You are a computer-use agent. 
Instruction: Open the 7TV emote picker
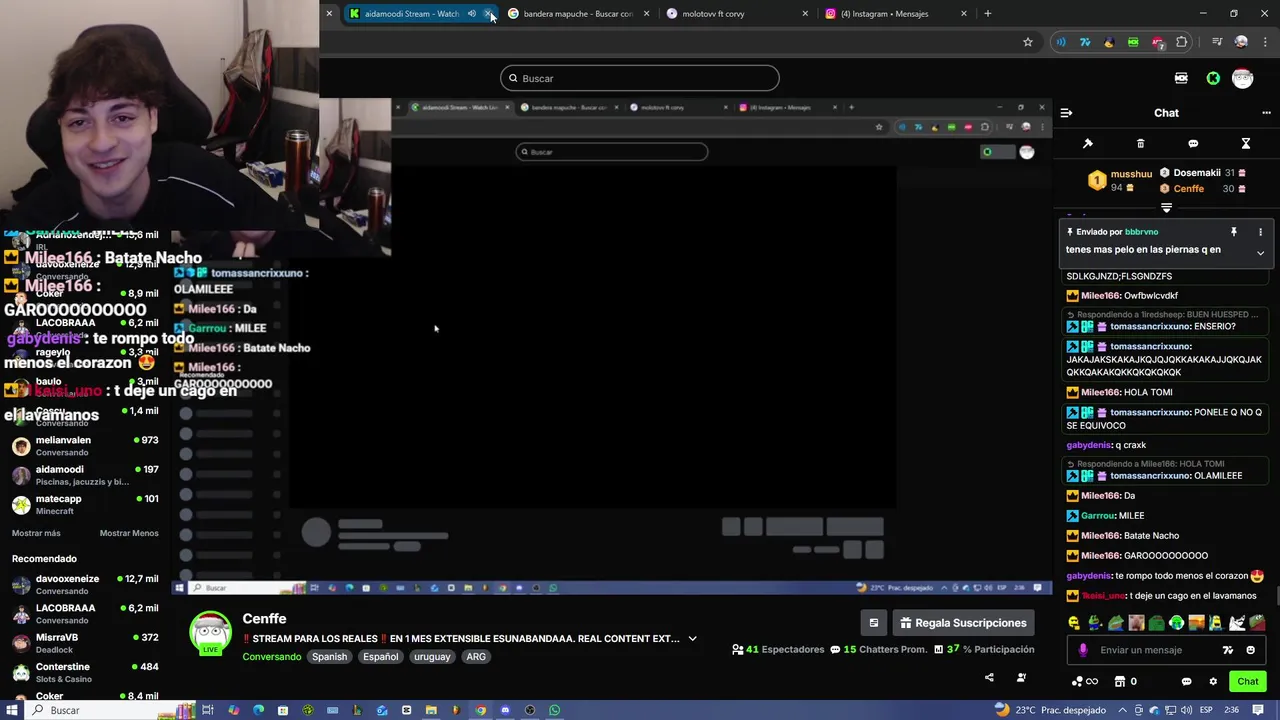[x=1228, y=650]
